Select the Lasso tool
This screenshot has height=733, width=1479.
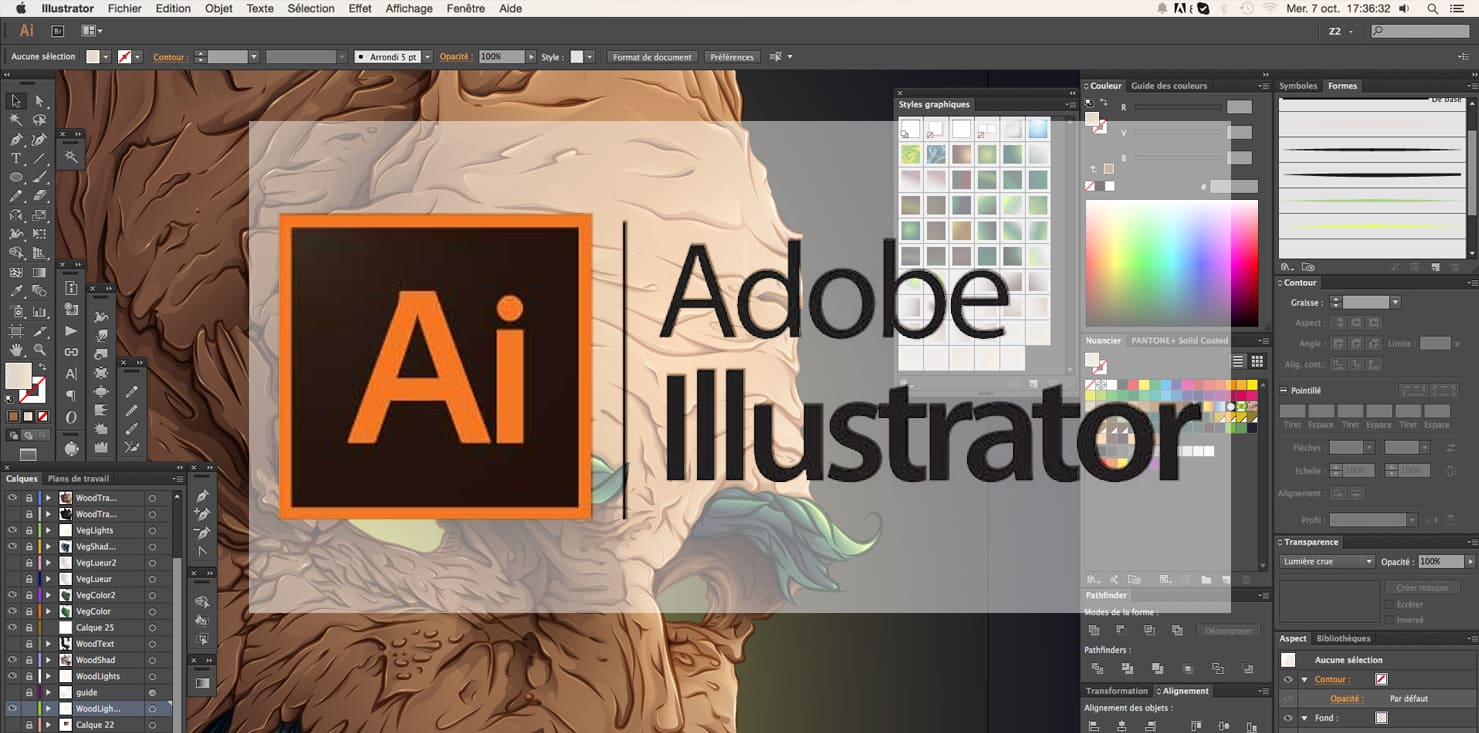click(x=40, y=120)
